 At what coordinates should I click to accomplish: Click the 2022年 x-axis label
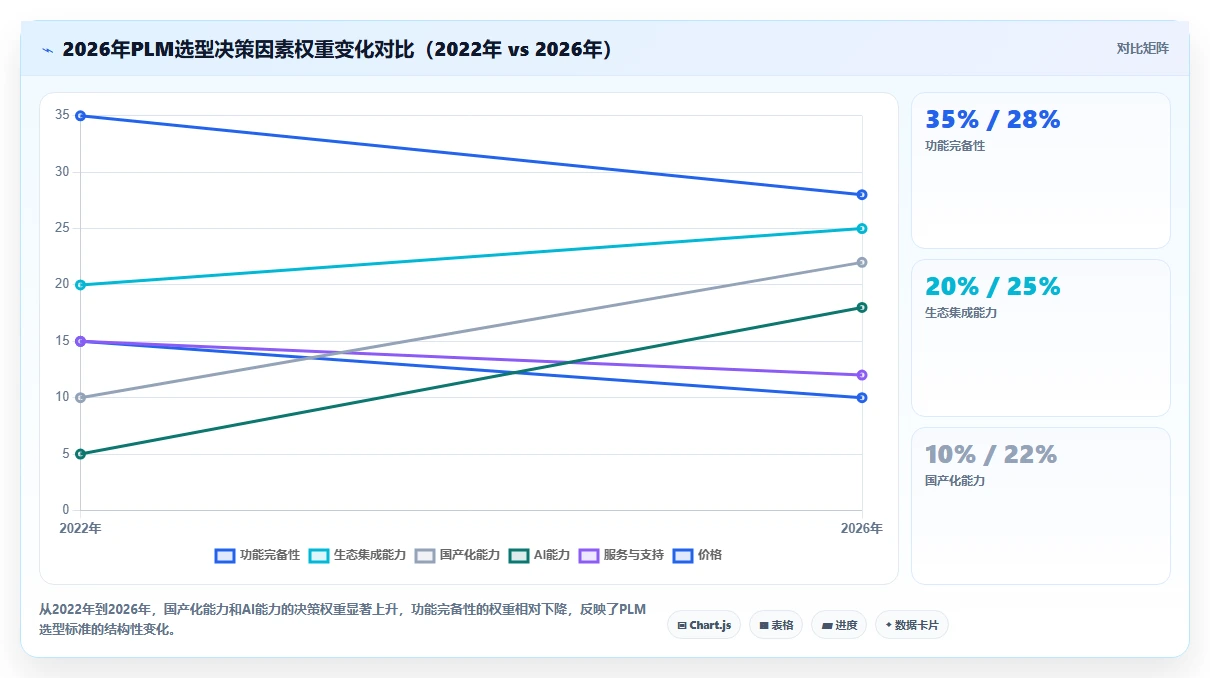[x=80, y=528]
